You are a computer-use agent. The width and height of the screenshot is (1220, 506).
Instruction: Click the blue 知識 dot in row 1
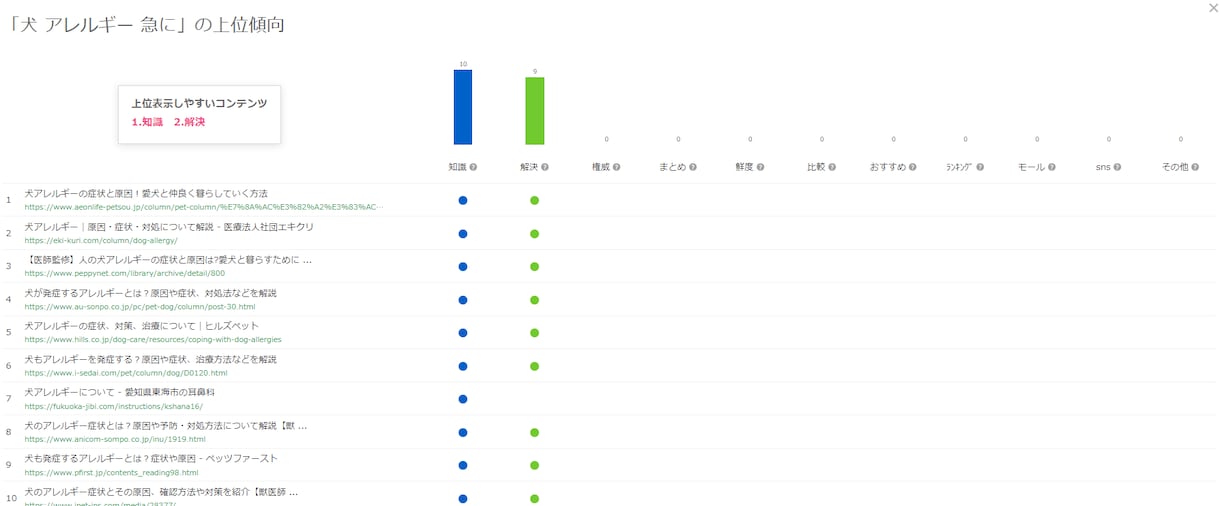pyautogui.click(x=463, y=200)
